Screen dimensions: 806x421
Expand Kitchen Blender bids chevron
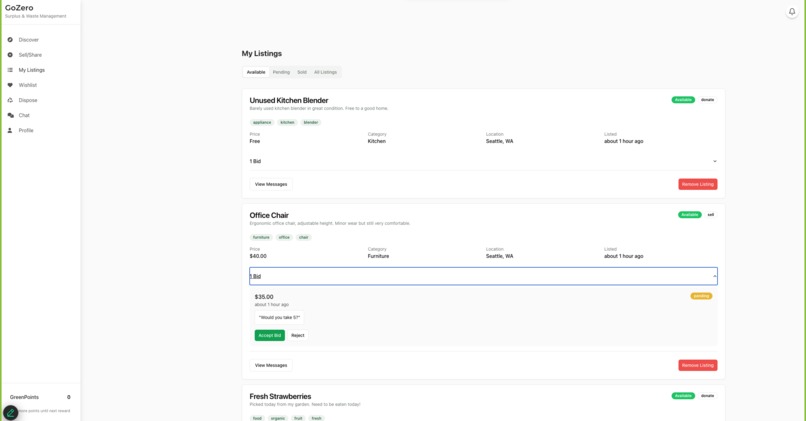[x=715, y=161]
